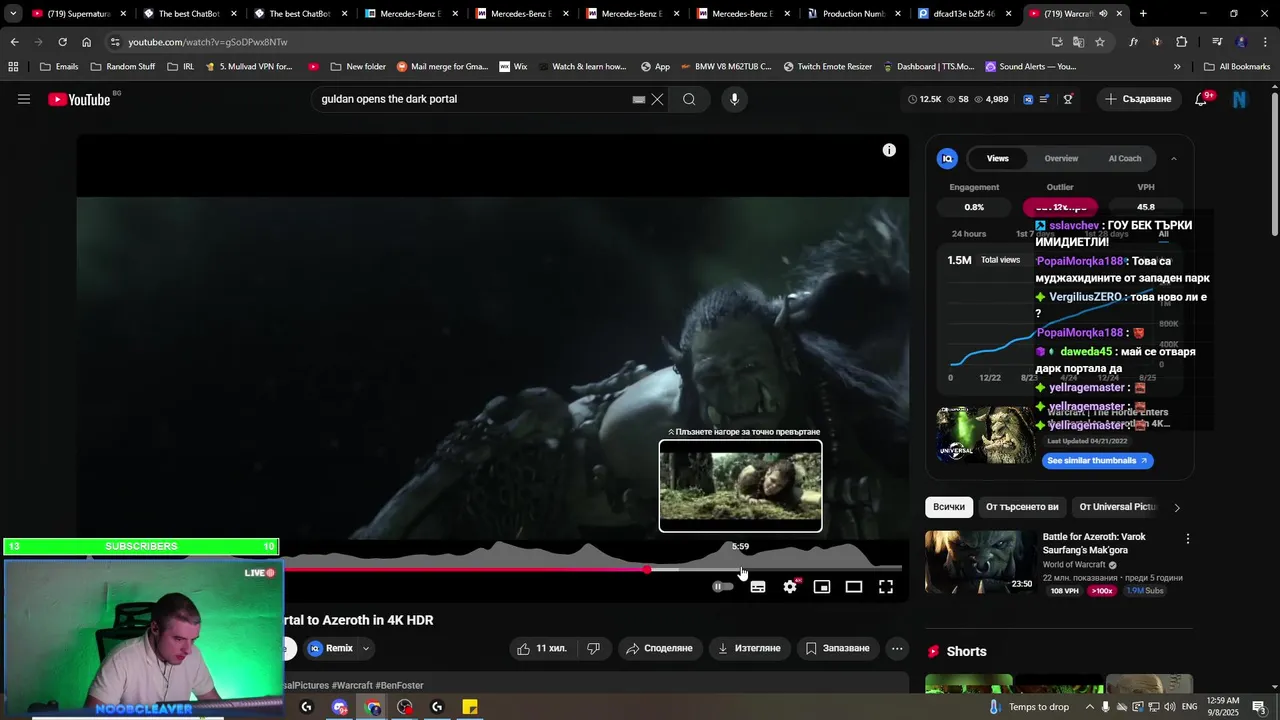Screen dimensions: 1280x720
Task: Open the vidIQ trophy achievements icon
Action: [x=1068, y=99]
